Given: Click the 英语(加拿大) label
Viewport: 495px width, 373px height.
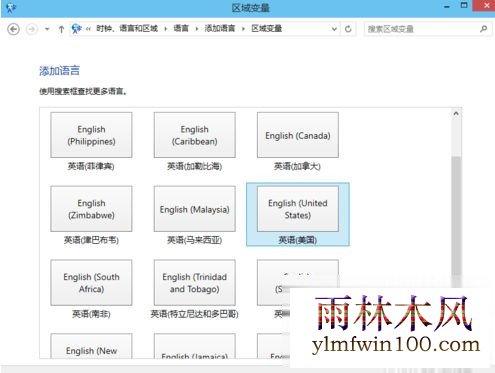Looking at the screenshot, I should [x=297, y=166].
